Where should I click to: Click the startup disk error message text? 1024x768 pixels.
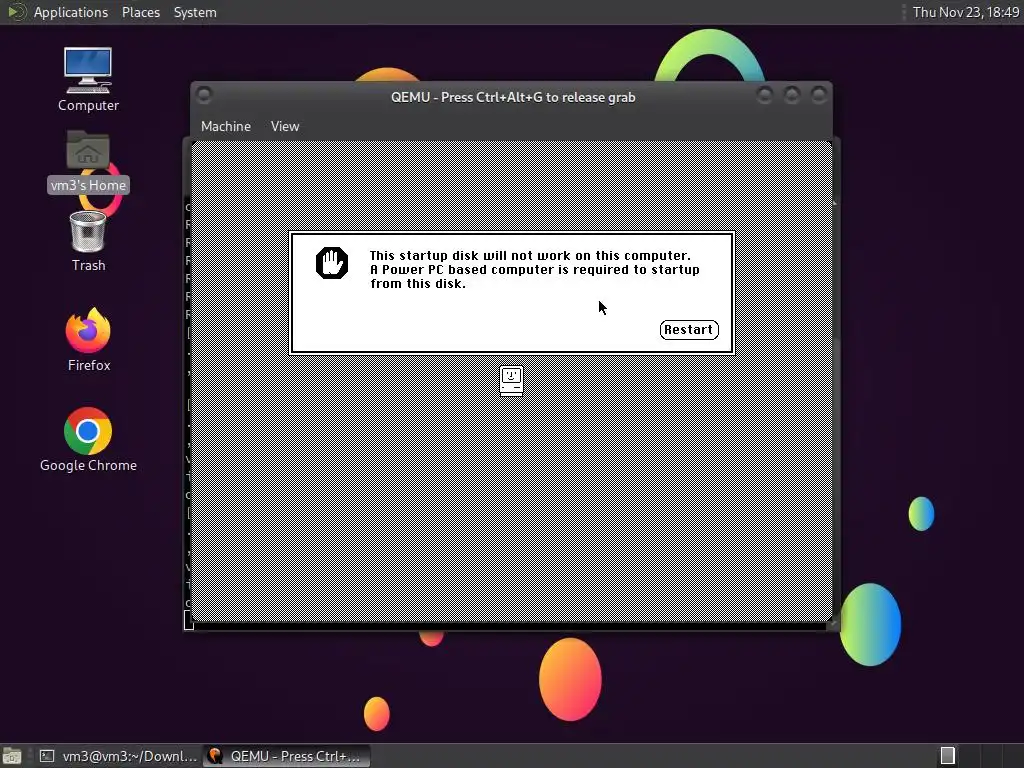pyautogui.click(x=534, y=270)
